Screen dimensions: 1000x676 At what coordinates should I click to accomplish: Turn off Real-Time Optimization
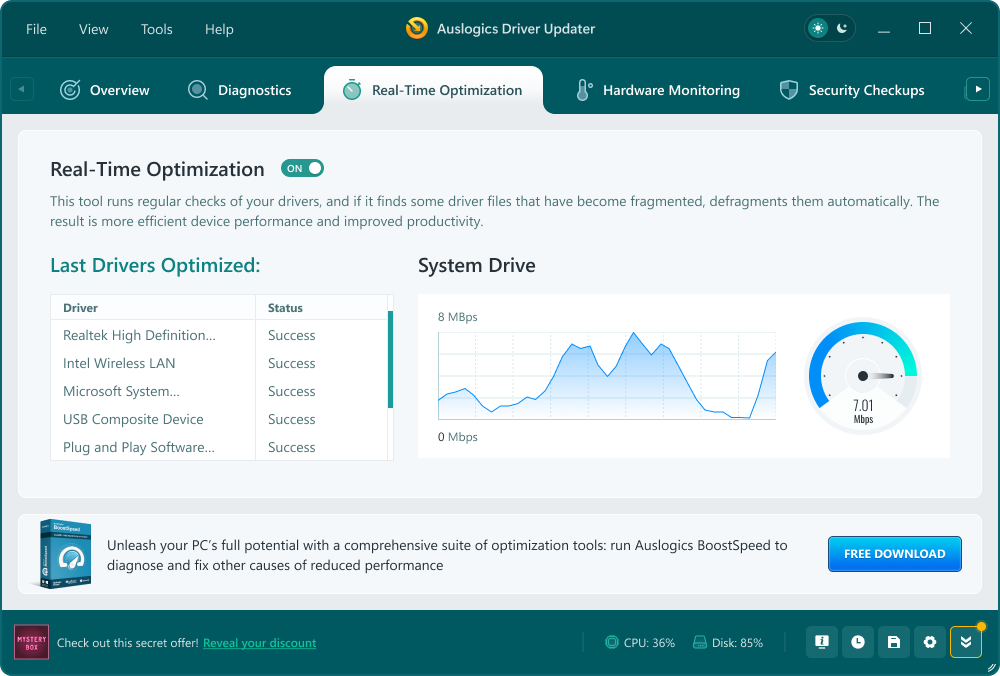click(x=302, y=168)
